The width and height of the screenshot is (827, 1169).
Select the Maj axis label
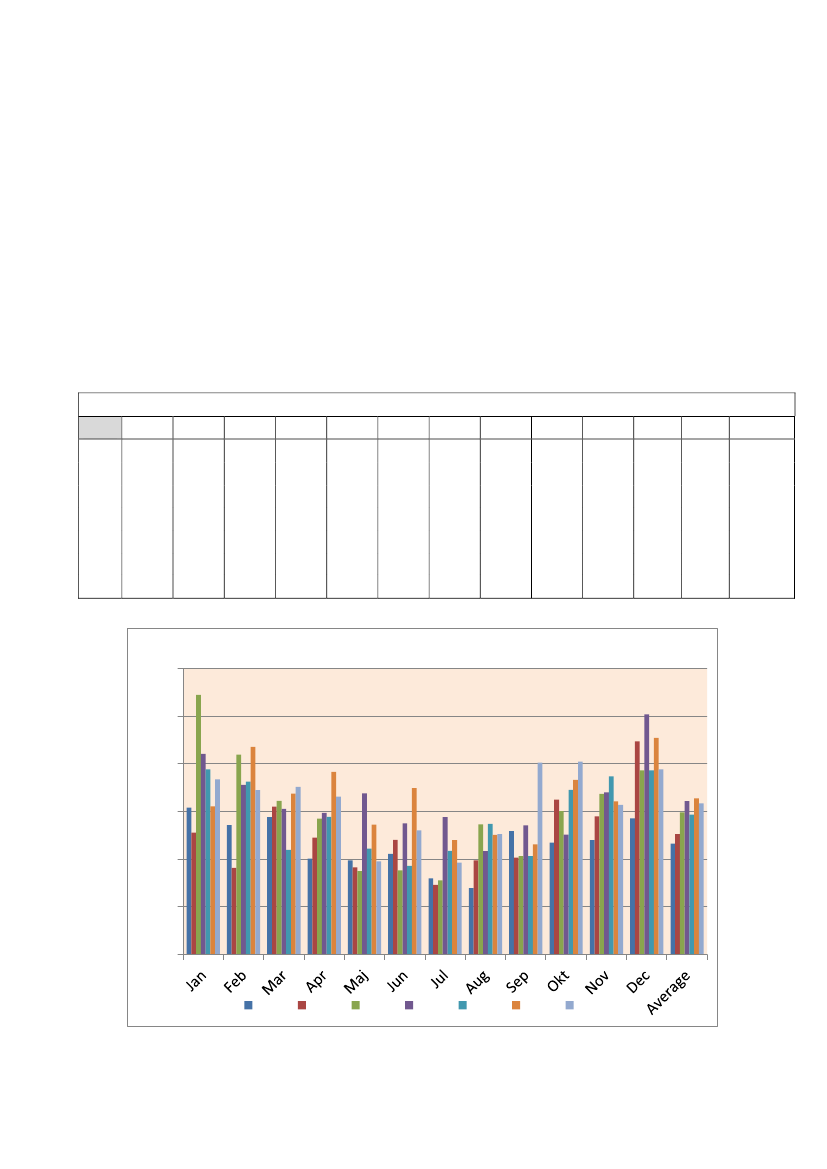coord(356,983)
